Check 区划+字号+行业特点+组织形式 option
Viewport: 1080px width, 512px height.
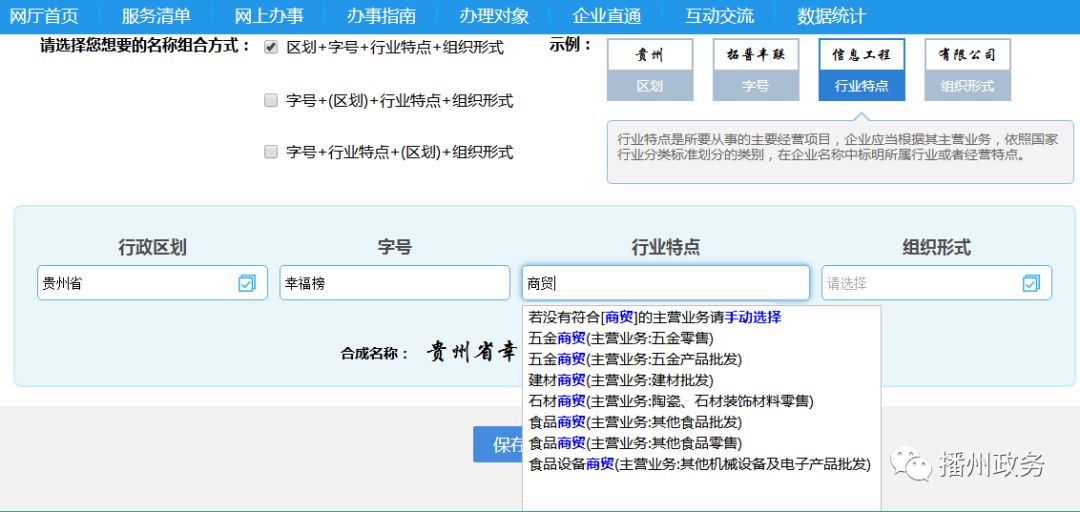click(x=271, y=47)
